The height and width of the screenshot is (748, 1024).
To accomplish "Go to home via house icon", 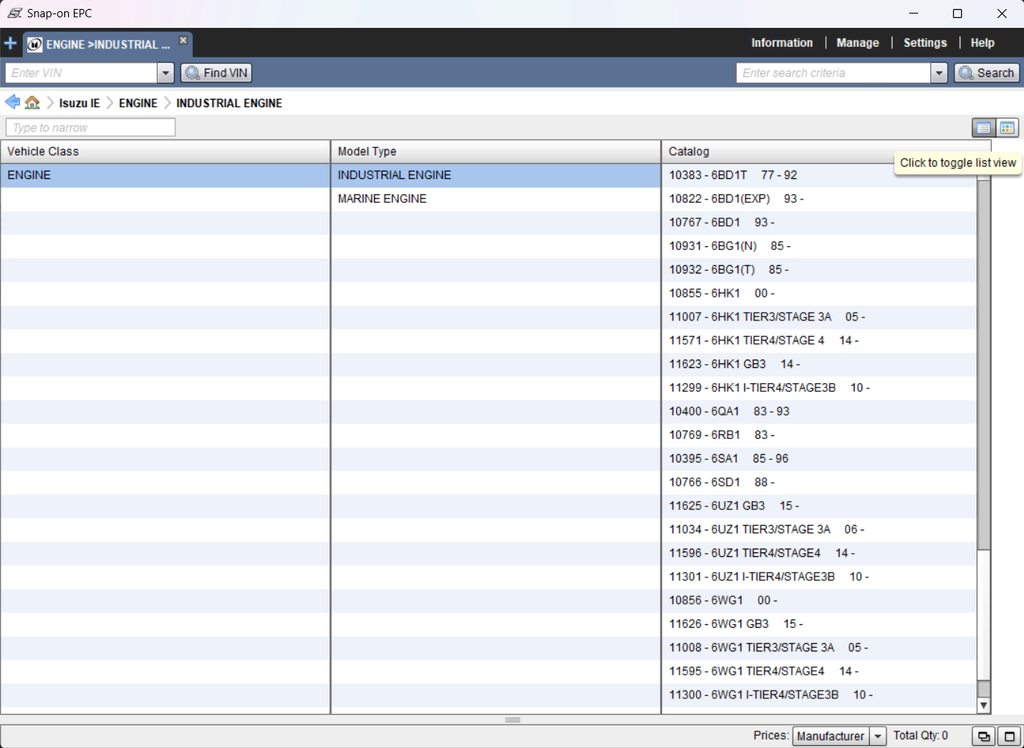I will point(32,103).
